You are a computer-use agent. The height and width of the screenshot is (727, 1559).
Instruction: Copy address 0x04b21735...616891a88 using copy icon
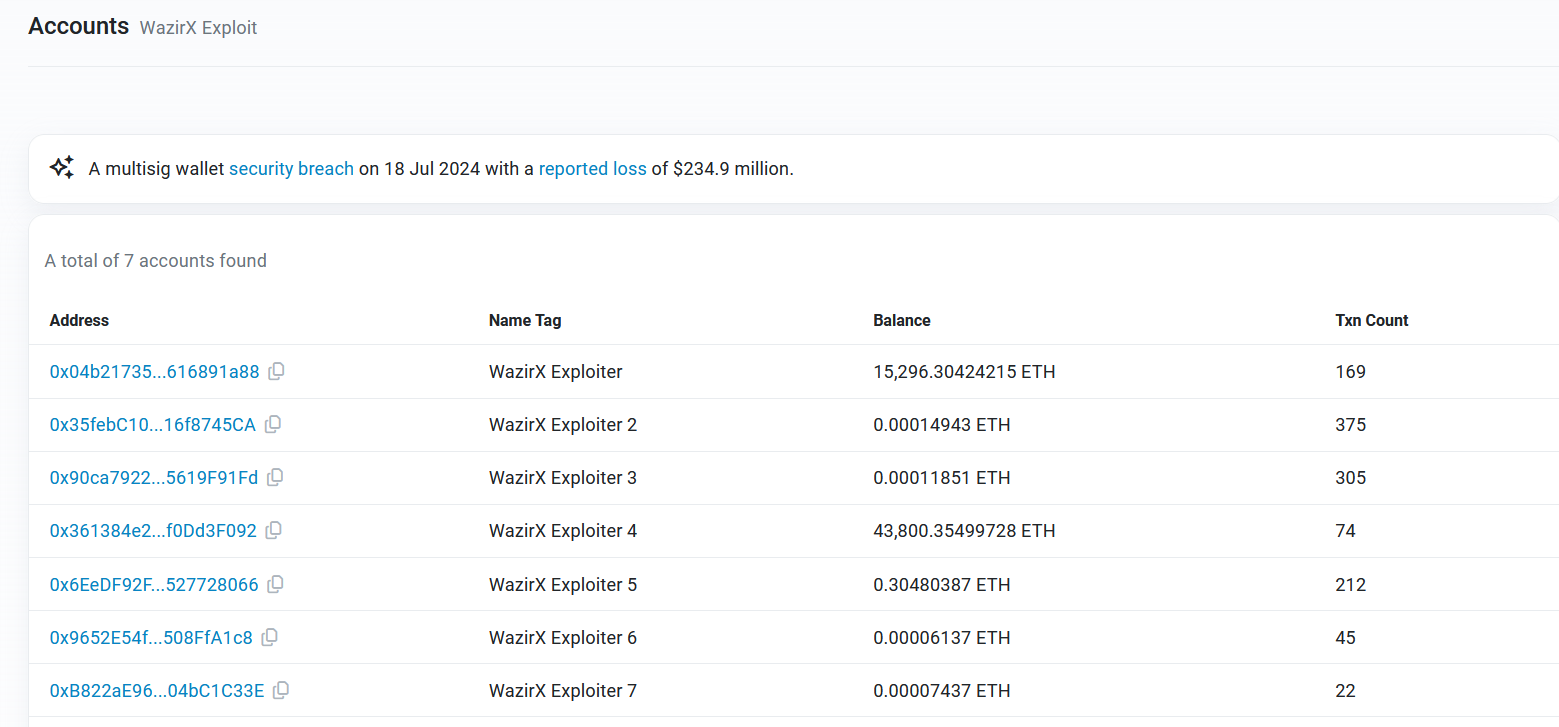[277, 371]
